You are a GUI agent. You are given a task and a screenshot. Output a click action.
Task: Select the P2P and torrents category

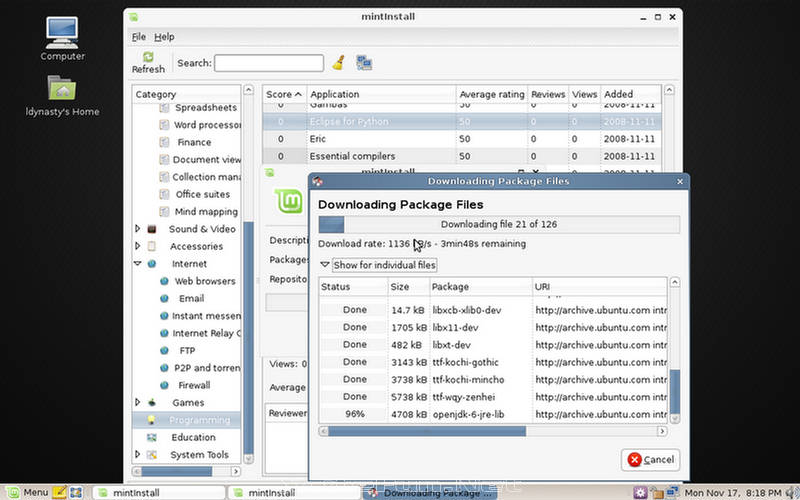[x=207, y=368]
